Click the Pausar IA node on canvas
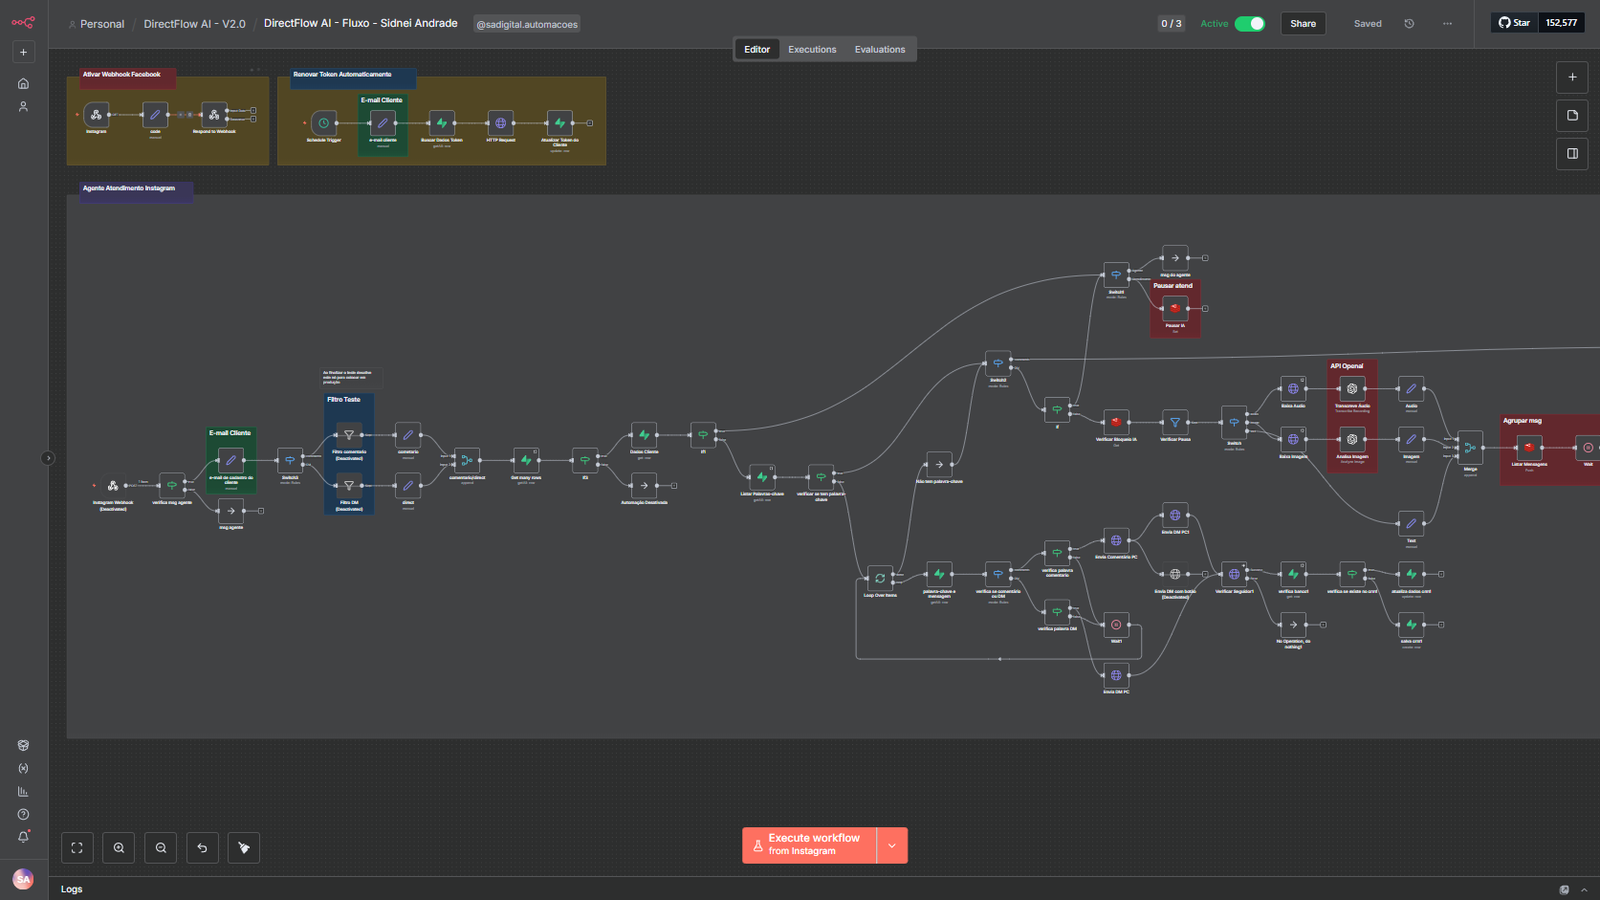Screen dimensions: 1600x900 [1175, 309]
